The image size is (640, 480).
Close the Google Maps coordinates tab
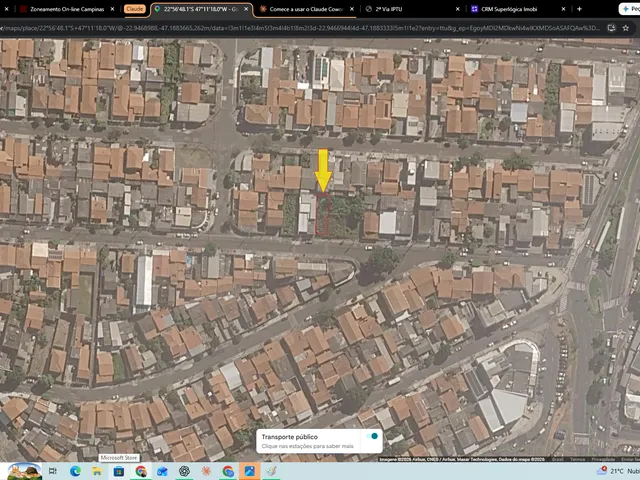click(x=246, y=9)
